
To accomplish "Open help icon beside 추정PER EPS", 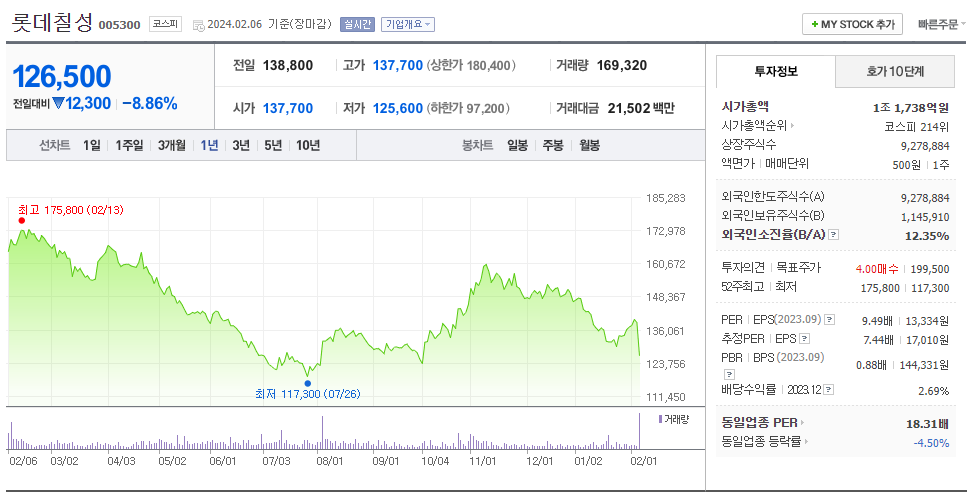I will tap(804, 339).
